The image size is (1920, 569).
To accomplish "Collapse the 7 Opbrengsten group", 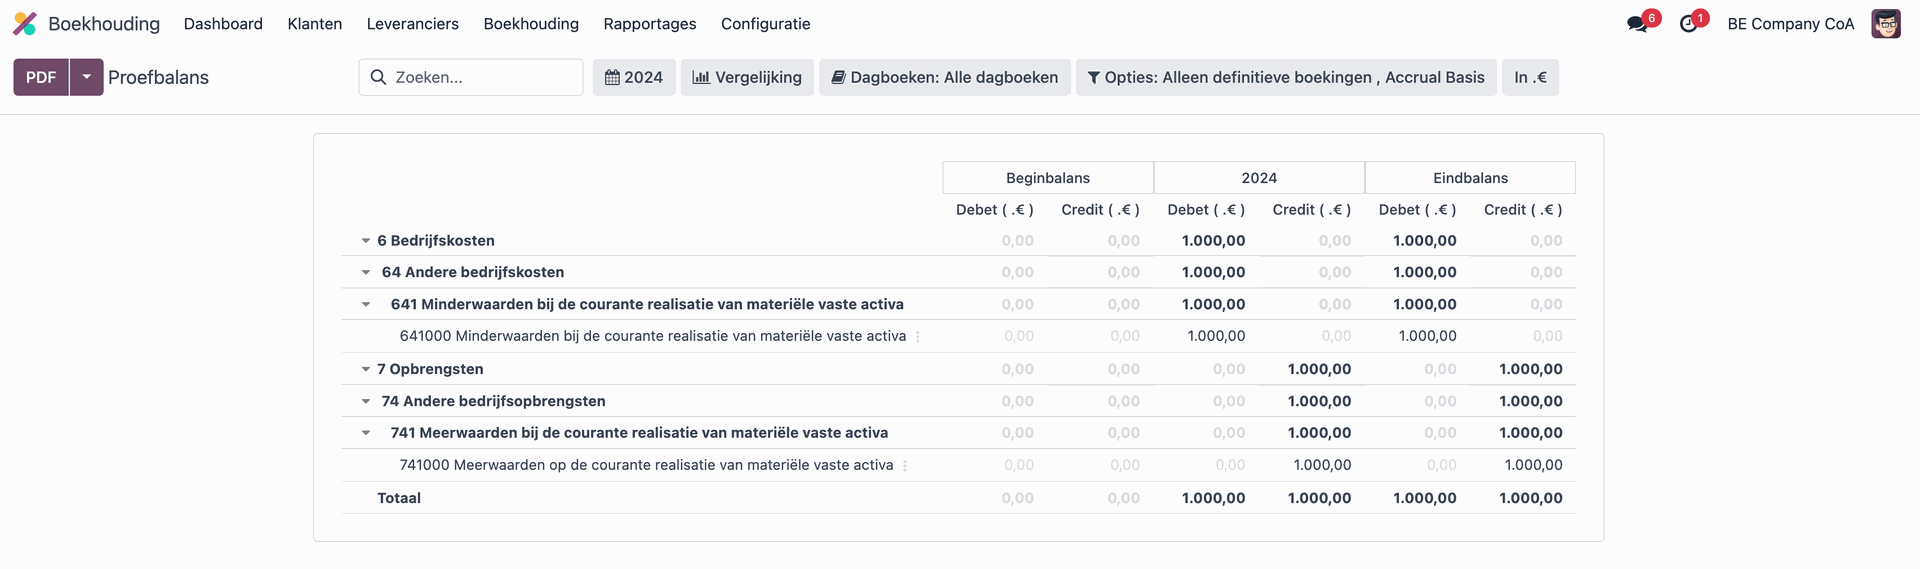I will 366,369.
